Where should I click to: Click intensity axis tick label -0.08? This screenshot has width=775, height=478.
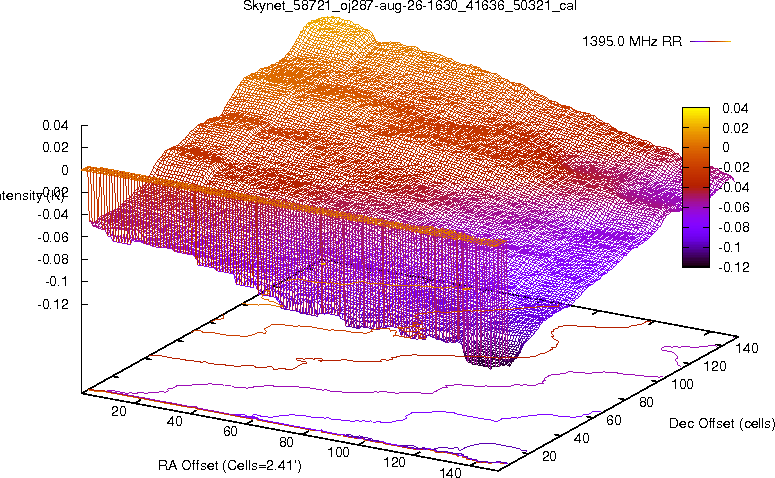(53, 259)
